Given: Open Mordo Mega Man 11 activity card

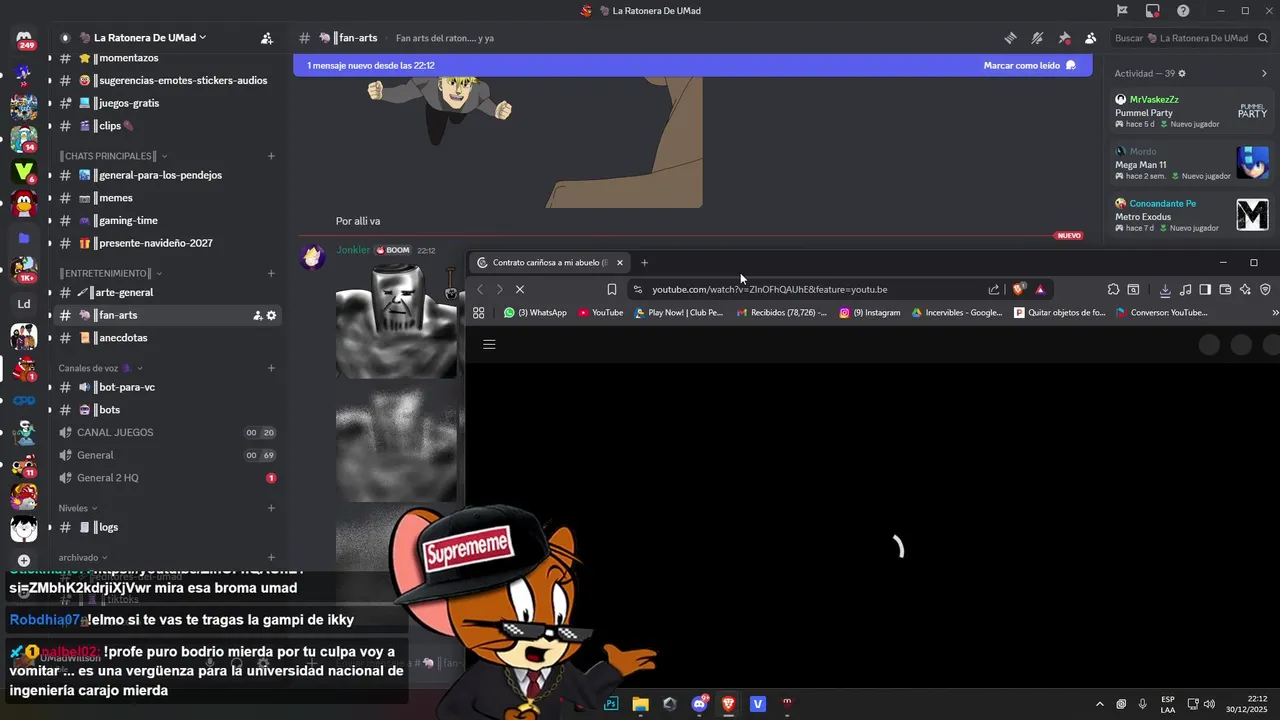Looking at the screenshot, I should pos(1192,163).
